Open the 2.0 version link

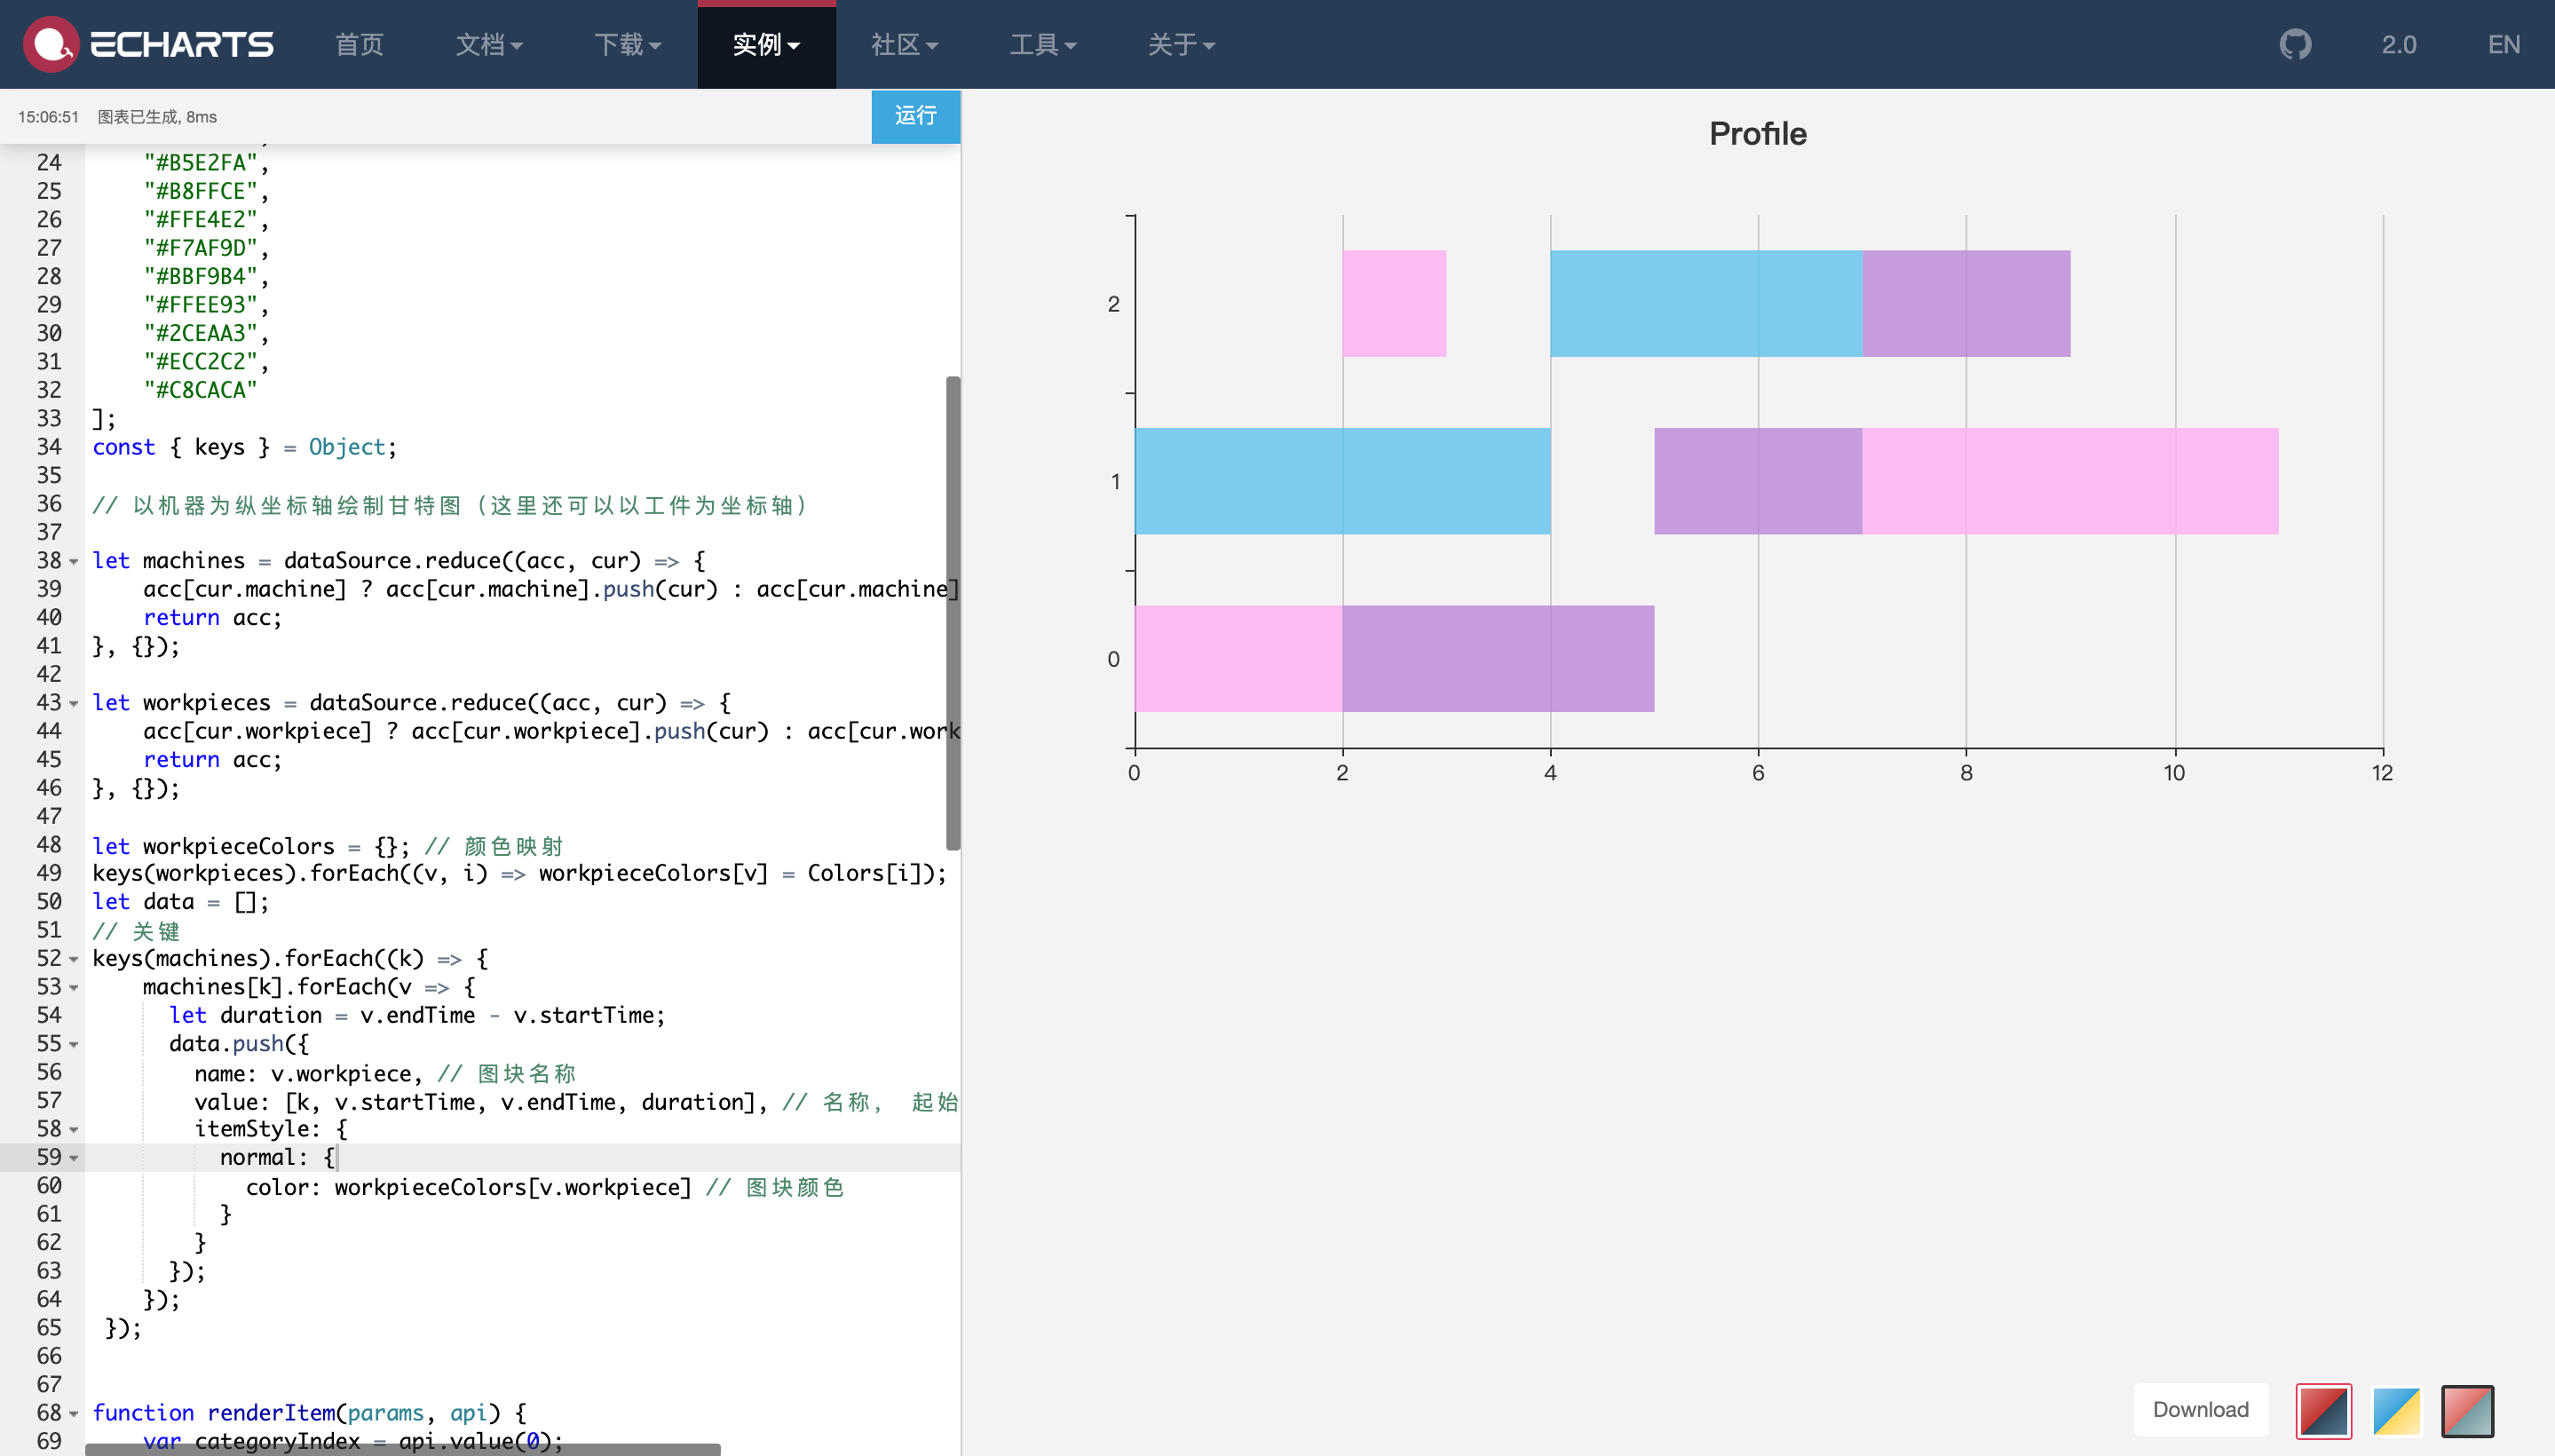[x=2398, y=44]
